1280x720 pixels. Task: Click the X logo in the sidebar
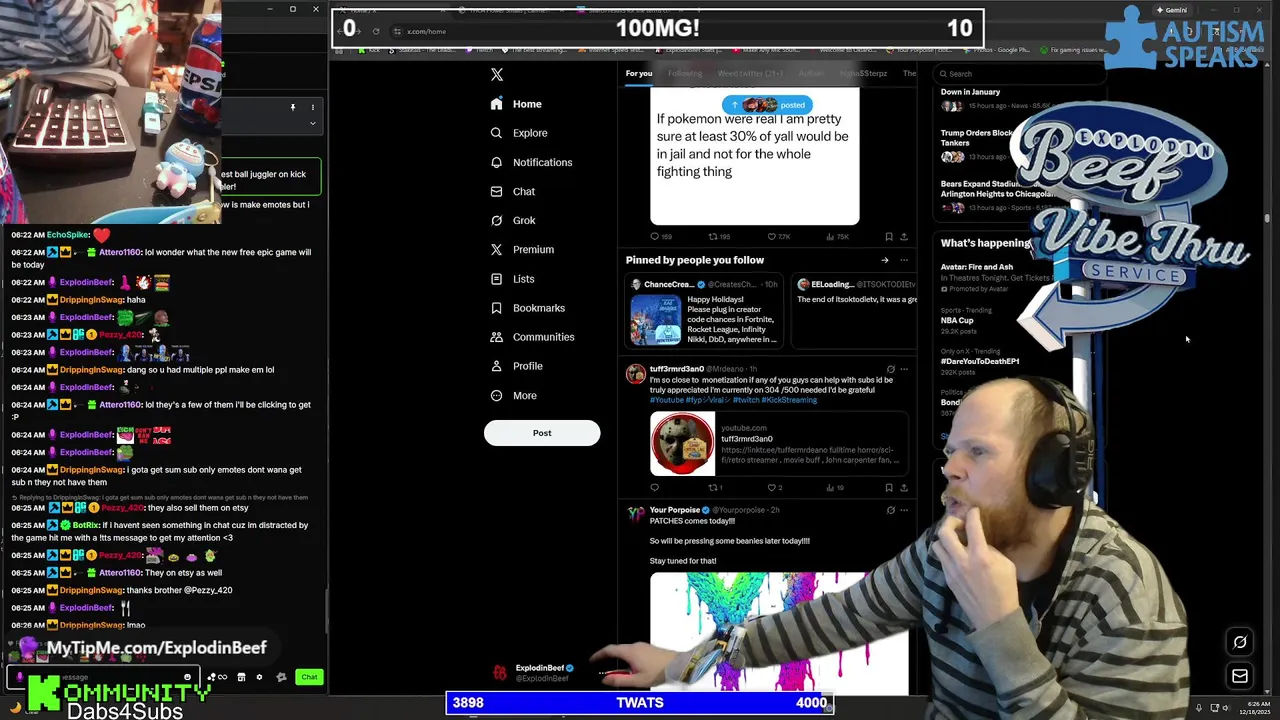(497, 74)
